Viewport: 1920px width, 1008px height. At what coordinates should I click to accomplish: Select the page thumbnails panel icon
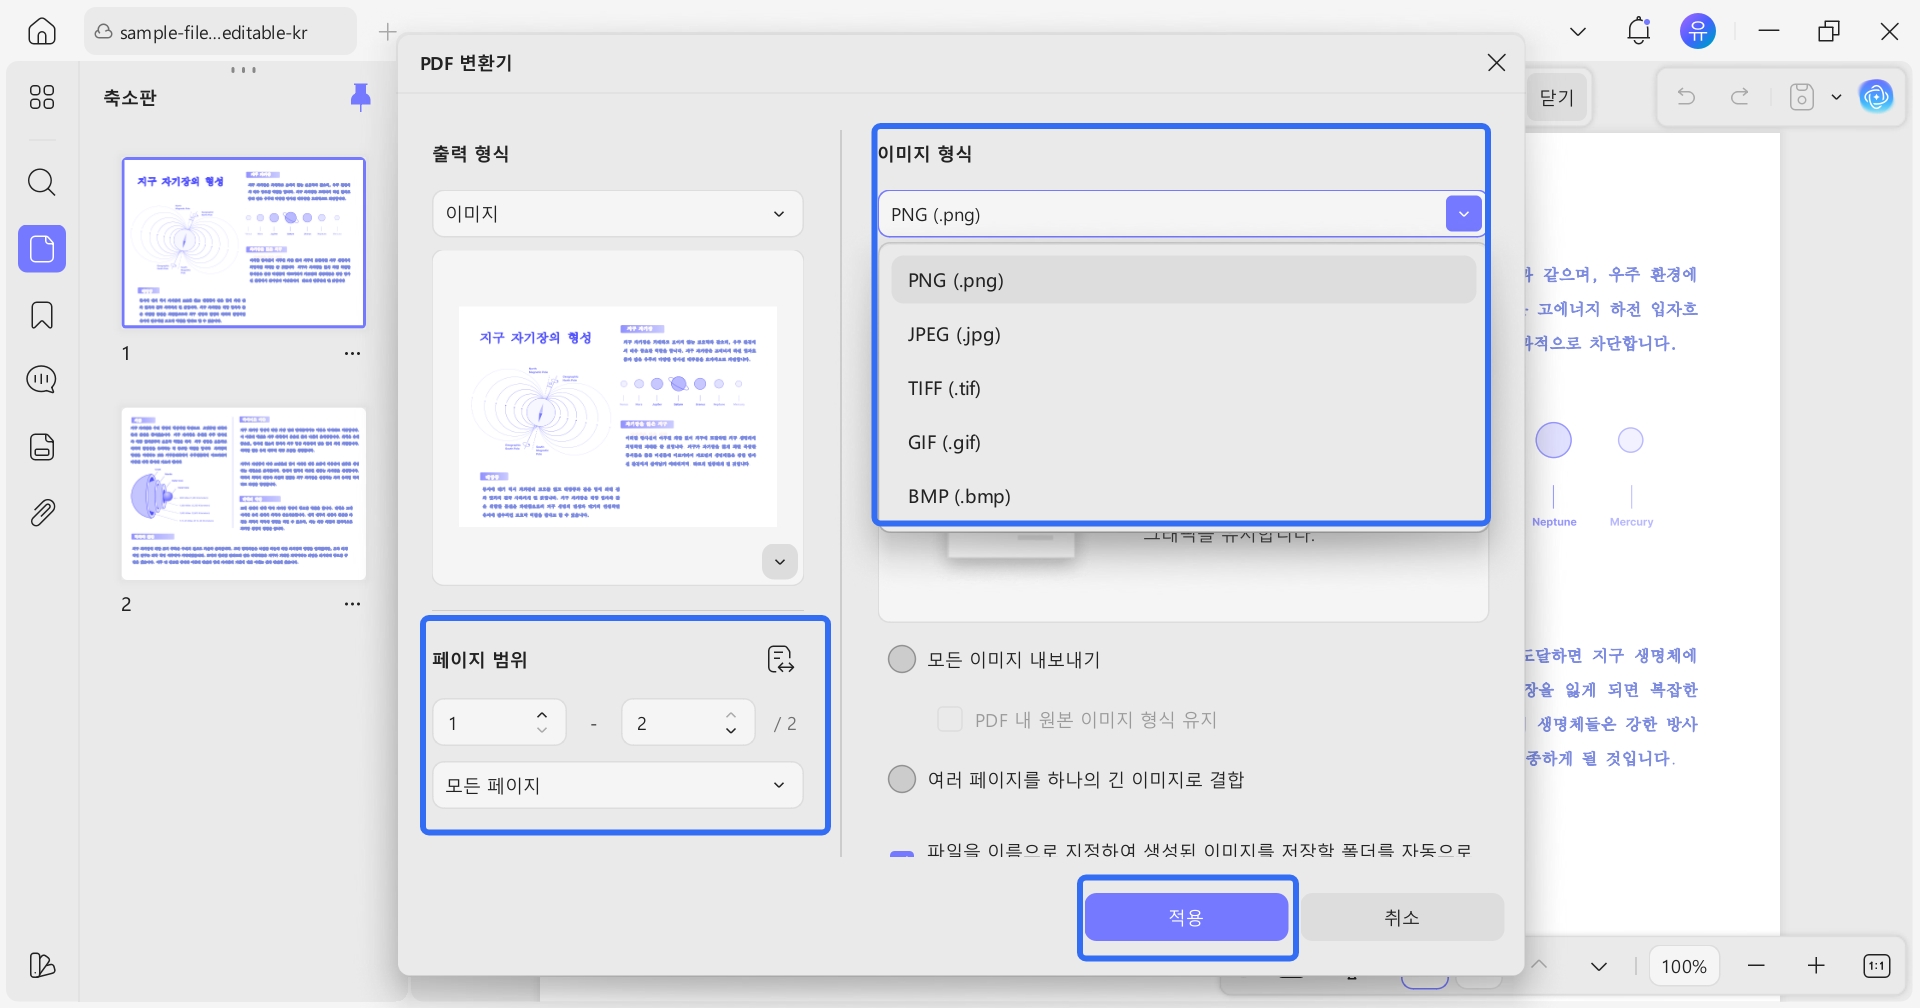tap(42, 249)
